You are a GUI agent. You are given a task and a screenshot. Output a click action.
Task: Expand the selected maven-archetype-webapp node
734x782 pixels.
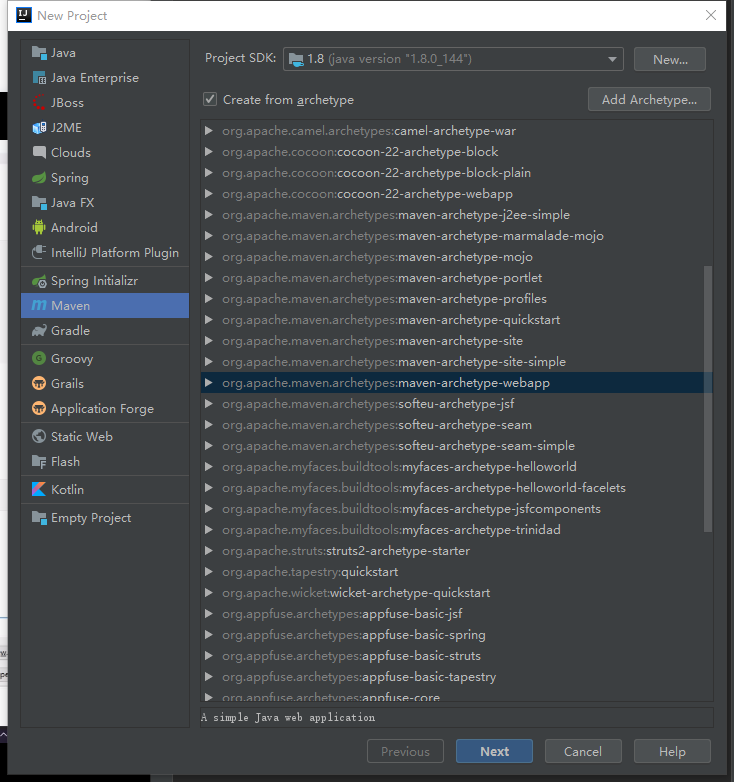coord(209,383)
